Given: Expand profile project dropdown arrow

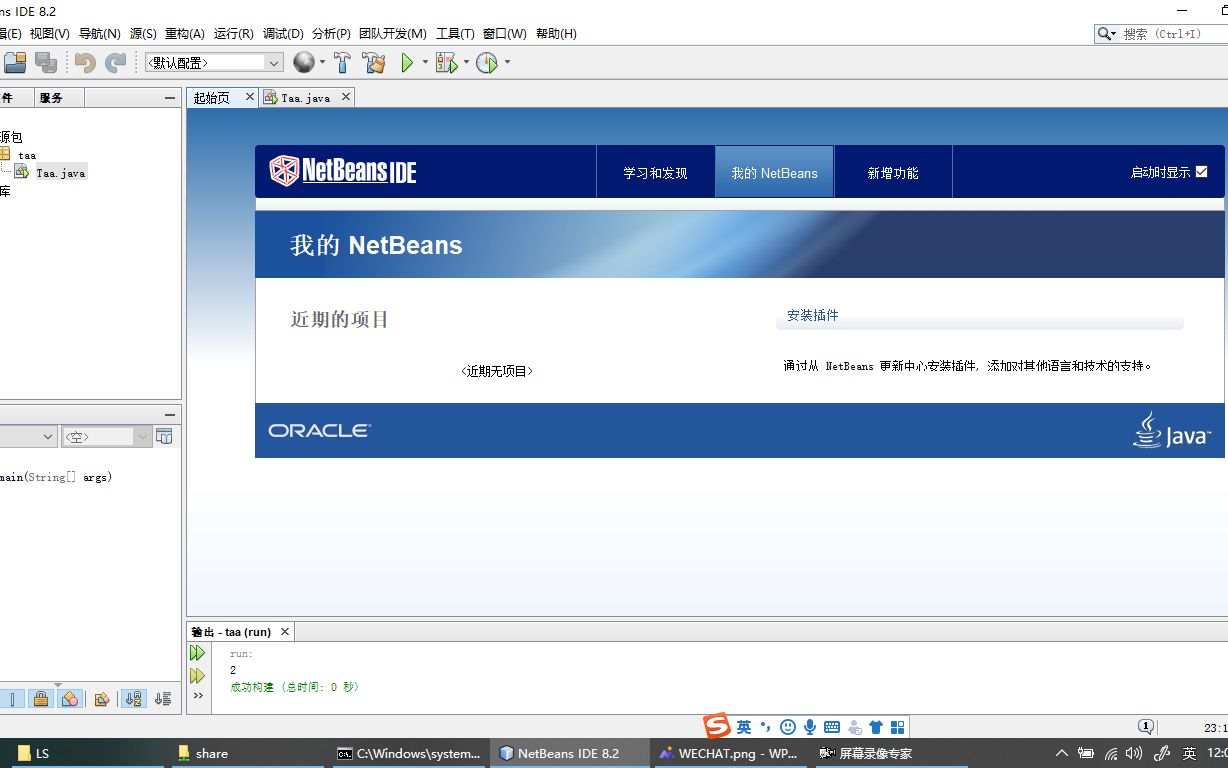Looking at the screenshot, I should (507, 62).
